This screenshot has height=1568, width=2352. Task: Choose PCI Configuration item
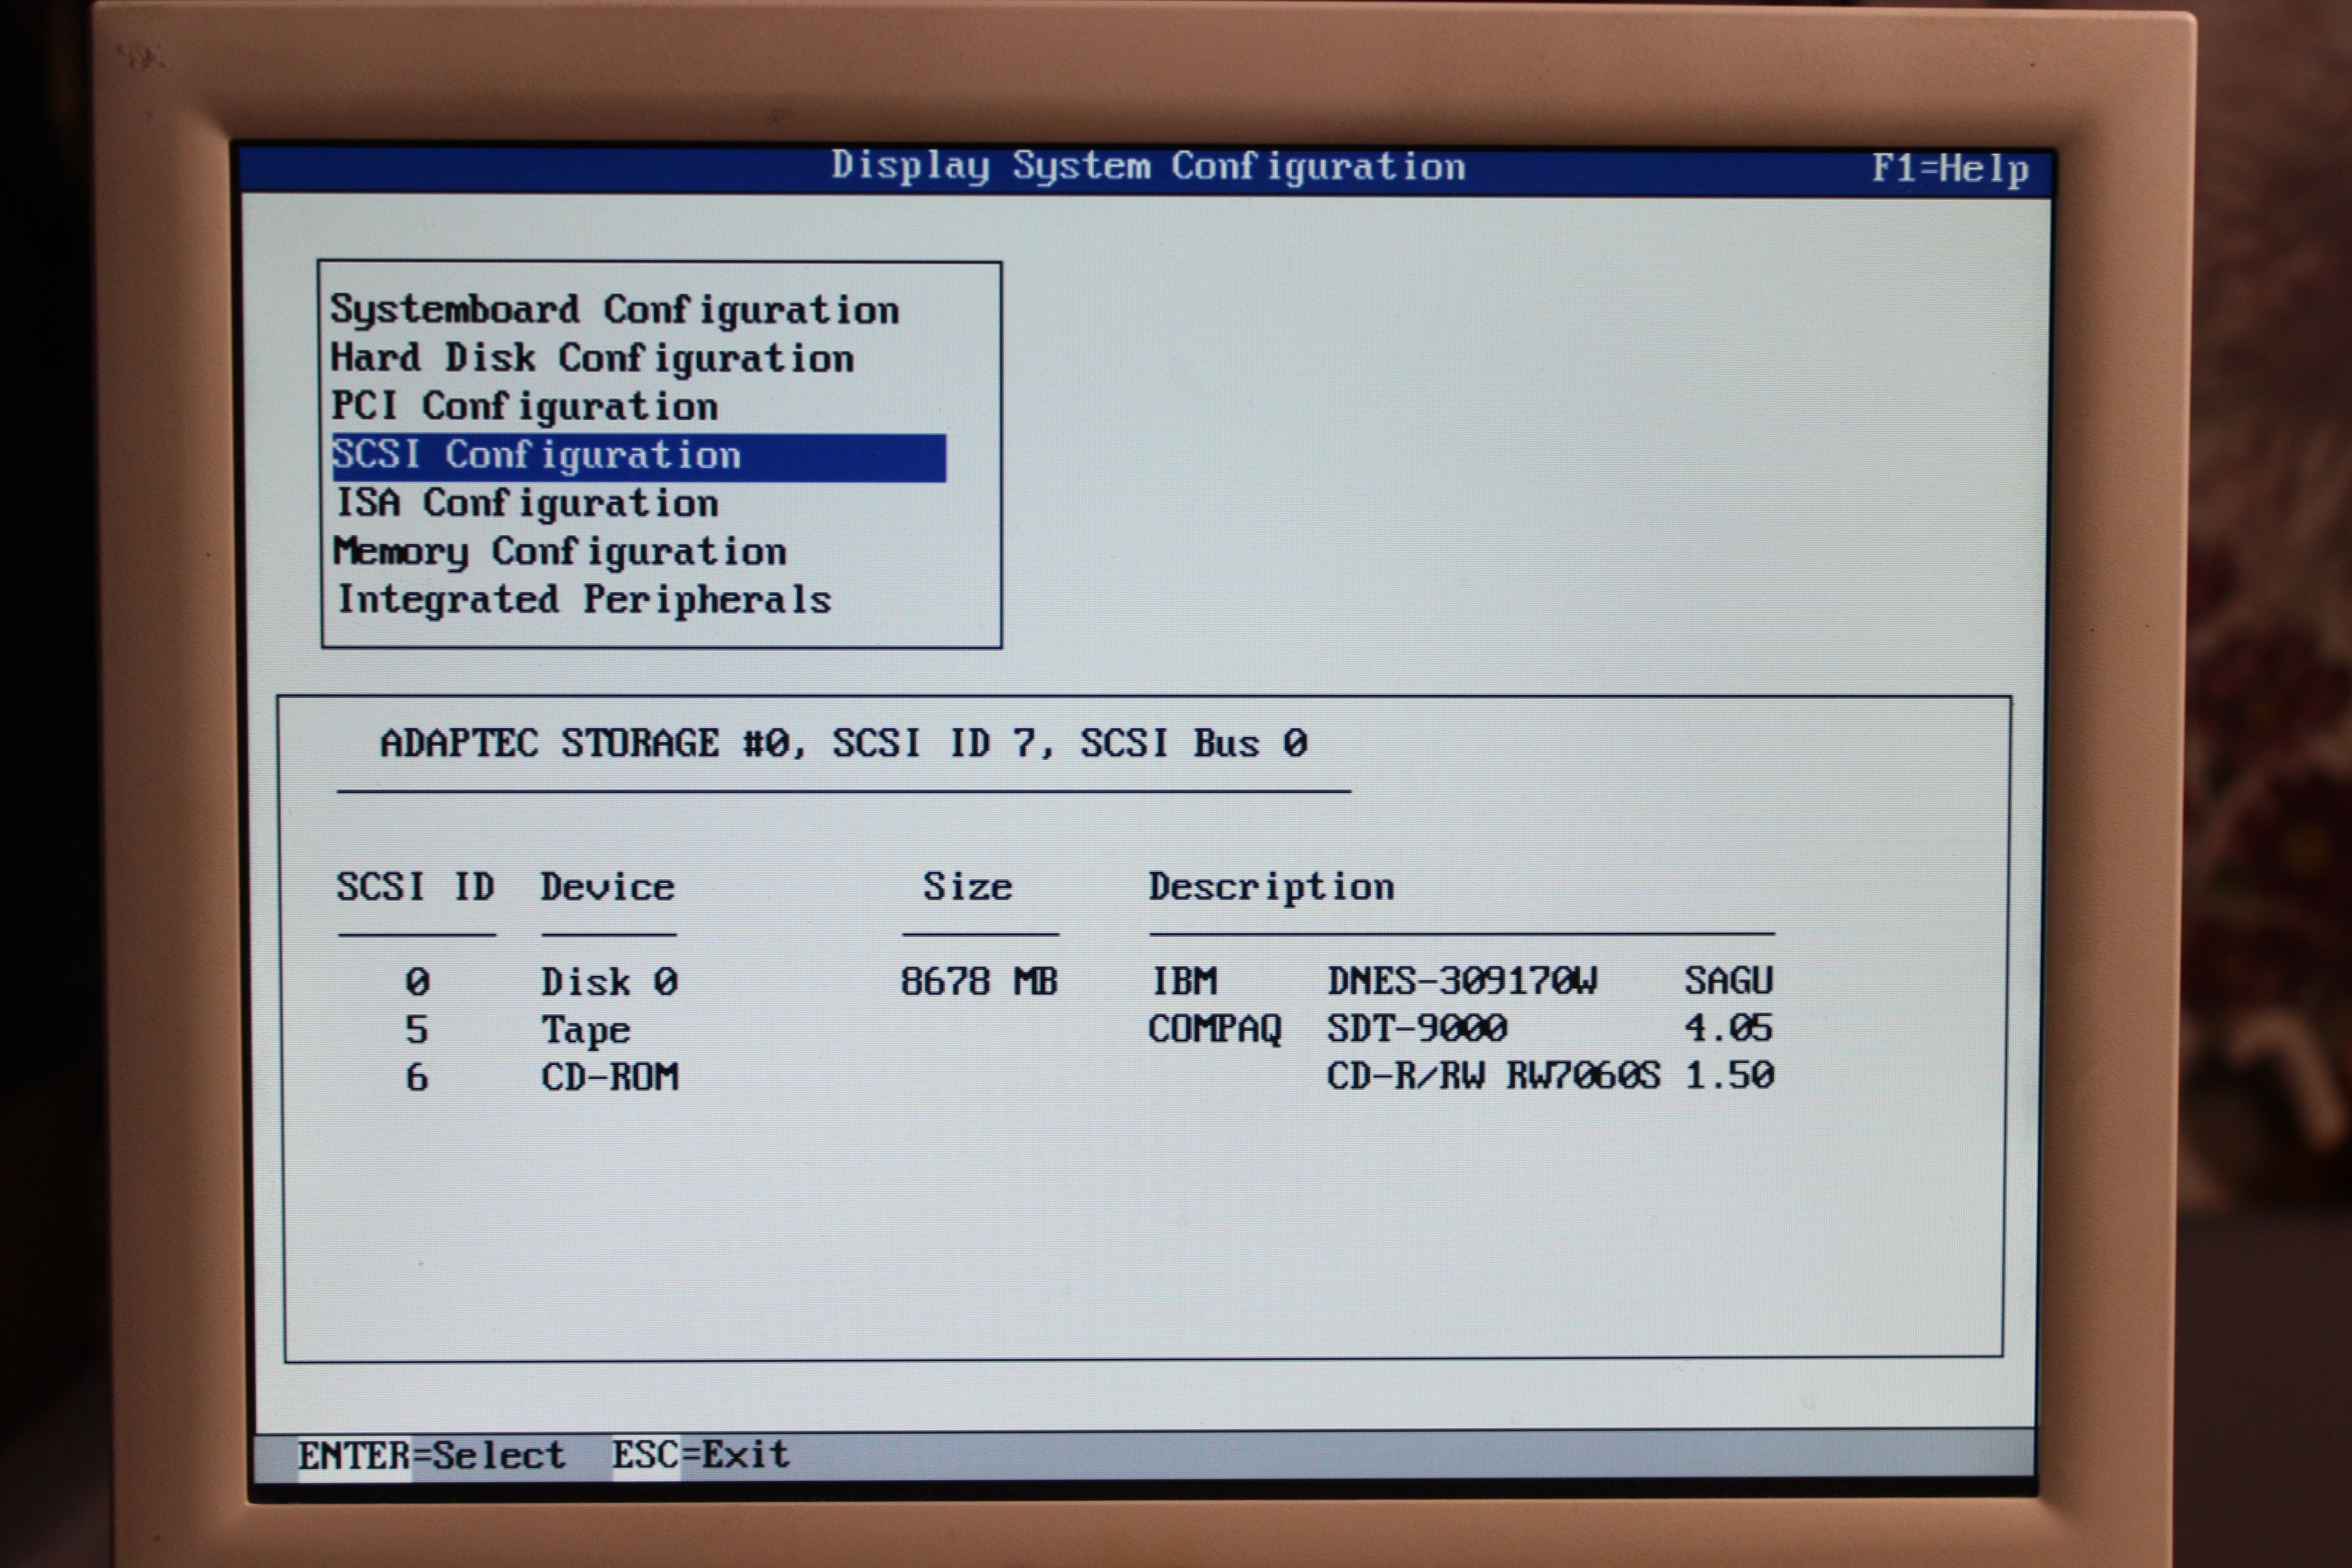(x=524, y=406)
